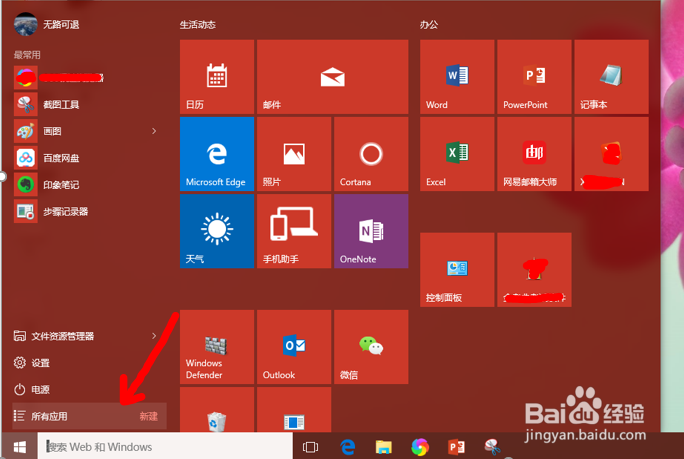The height and width of the screenshot is (459, 684).
Task: Open PowerPoint from the taskbar
Action: tap(456, 447)
